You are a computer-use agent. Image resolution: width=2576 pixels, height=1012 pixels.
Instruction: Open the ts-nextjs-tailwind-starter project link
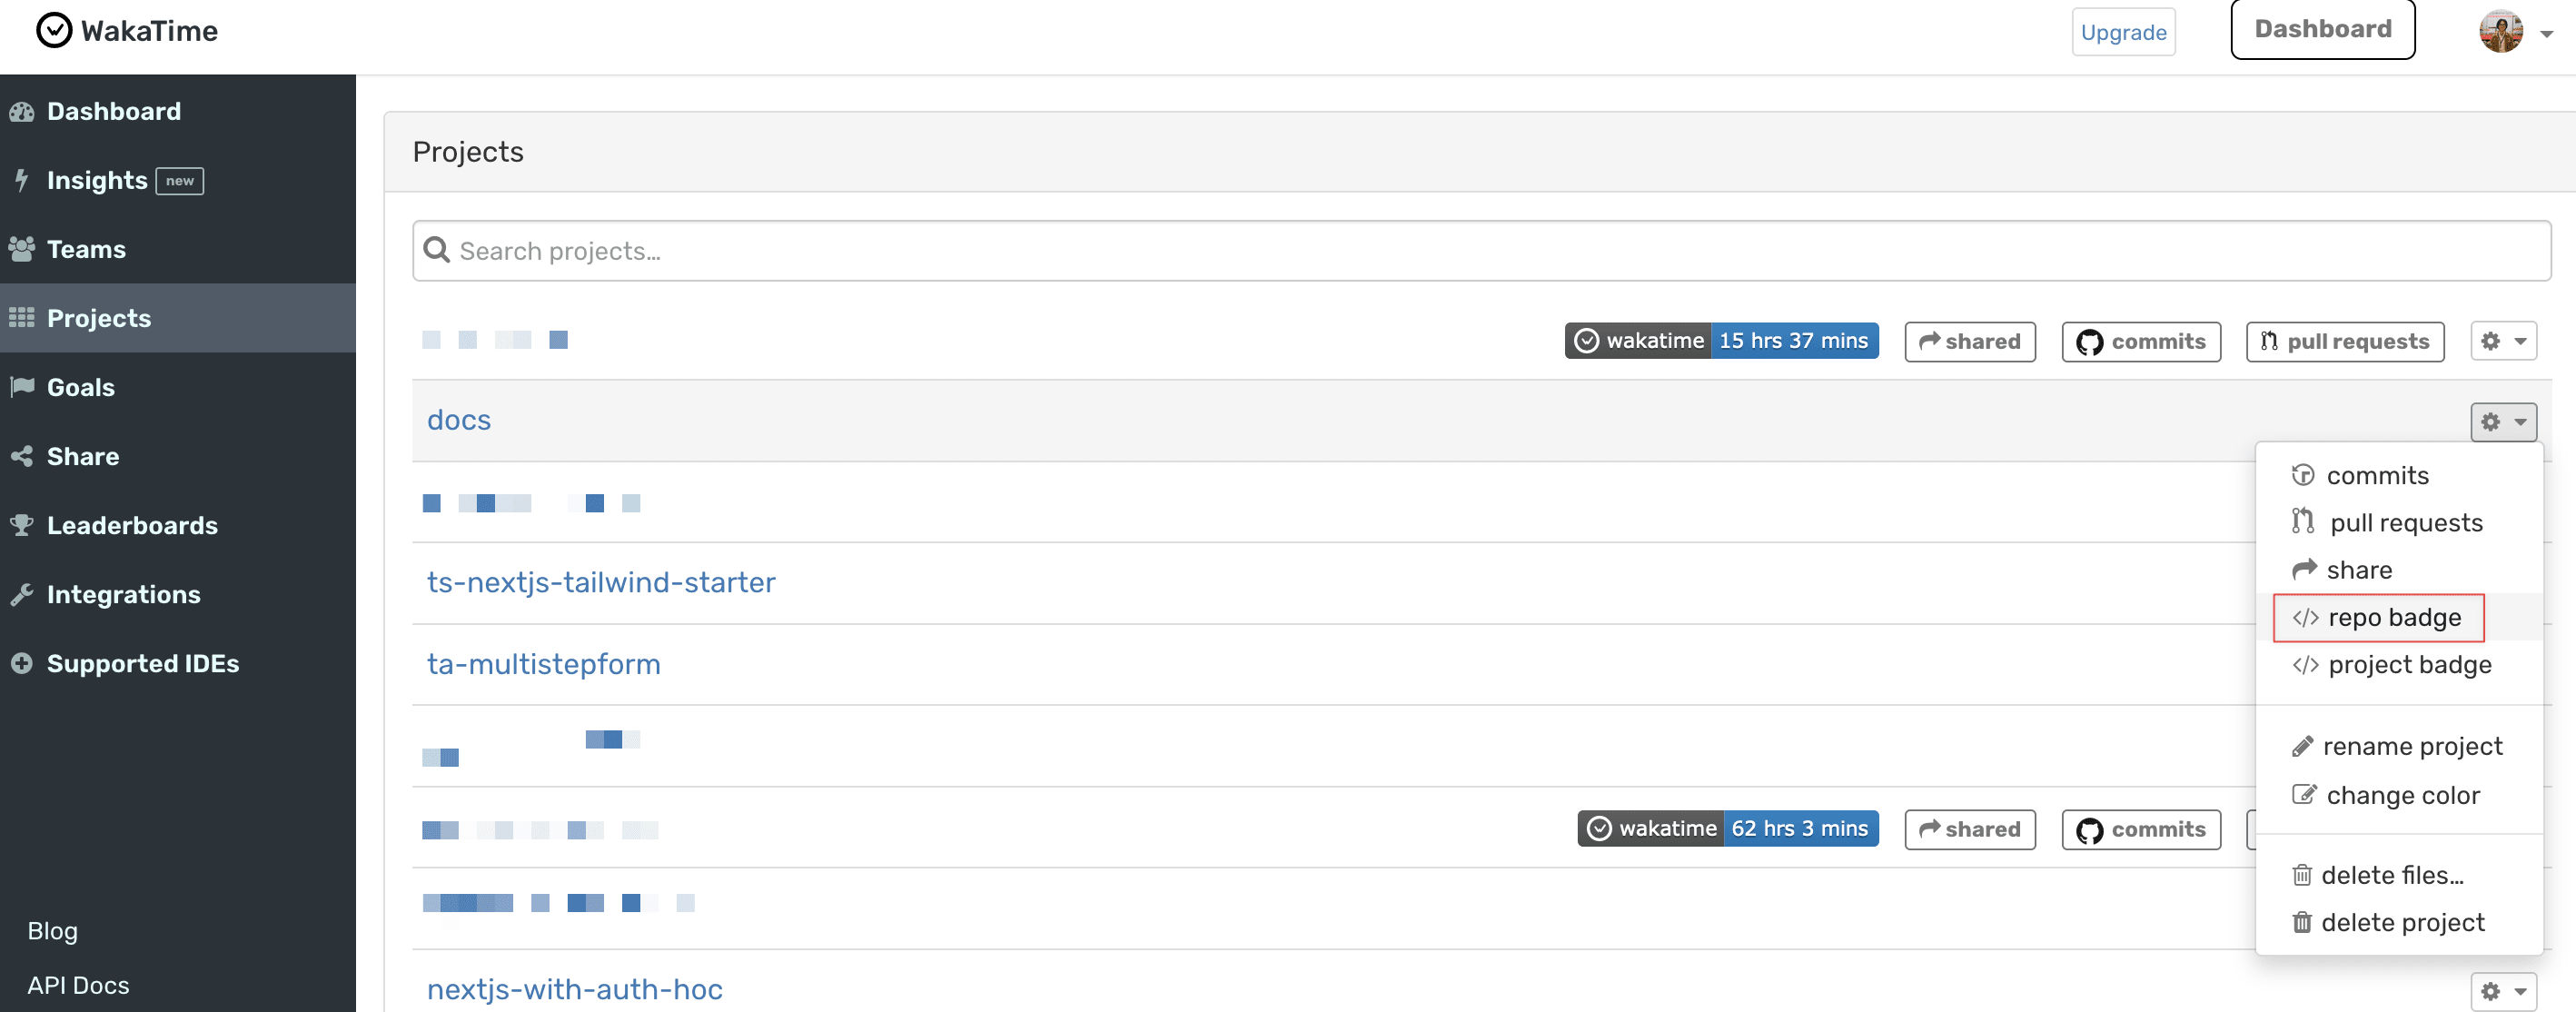point(601,582)
